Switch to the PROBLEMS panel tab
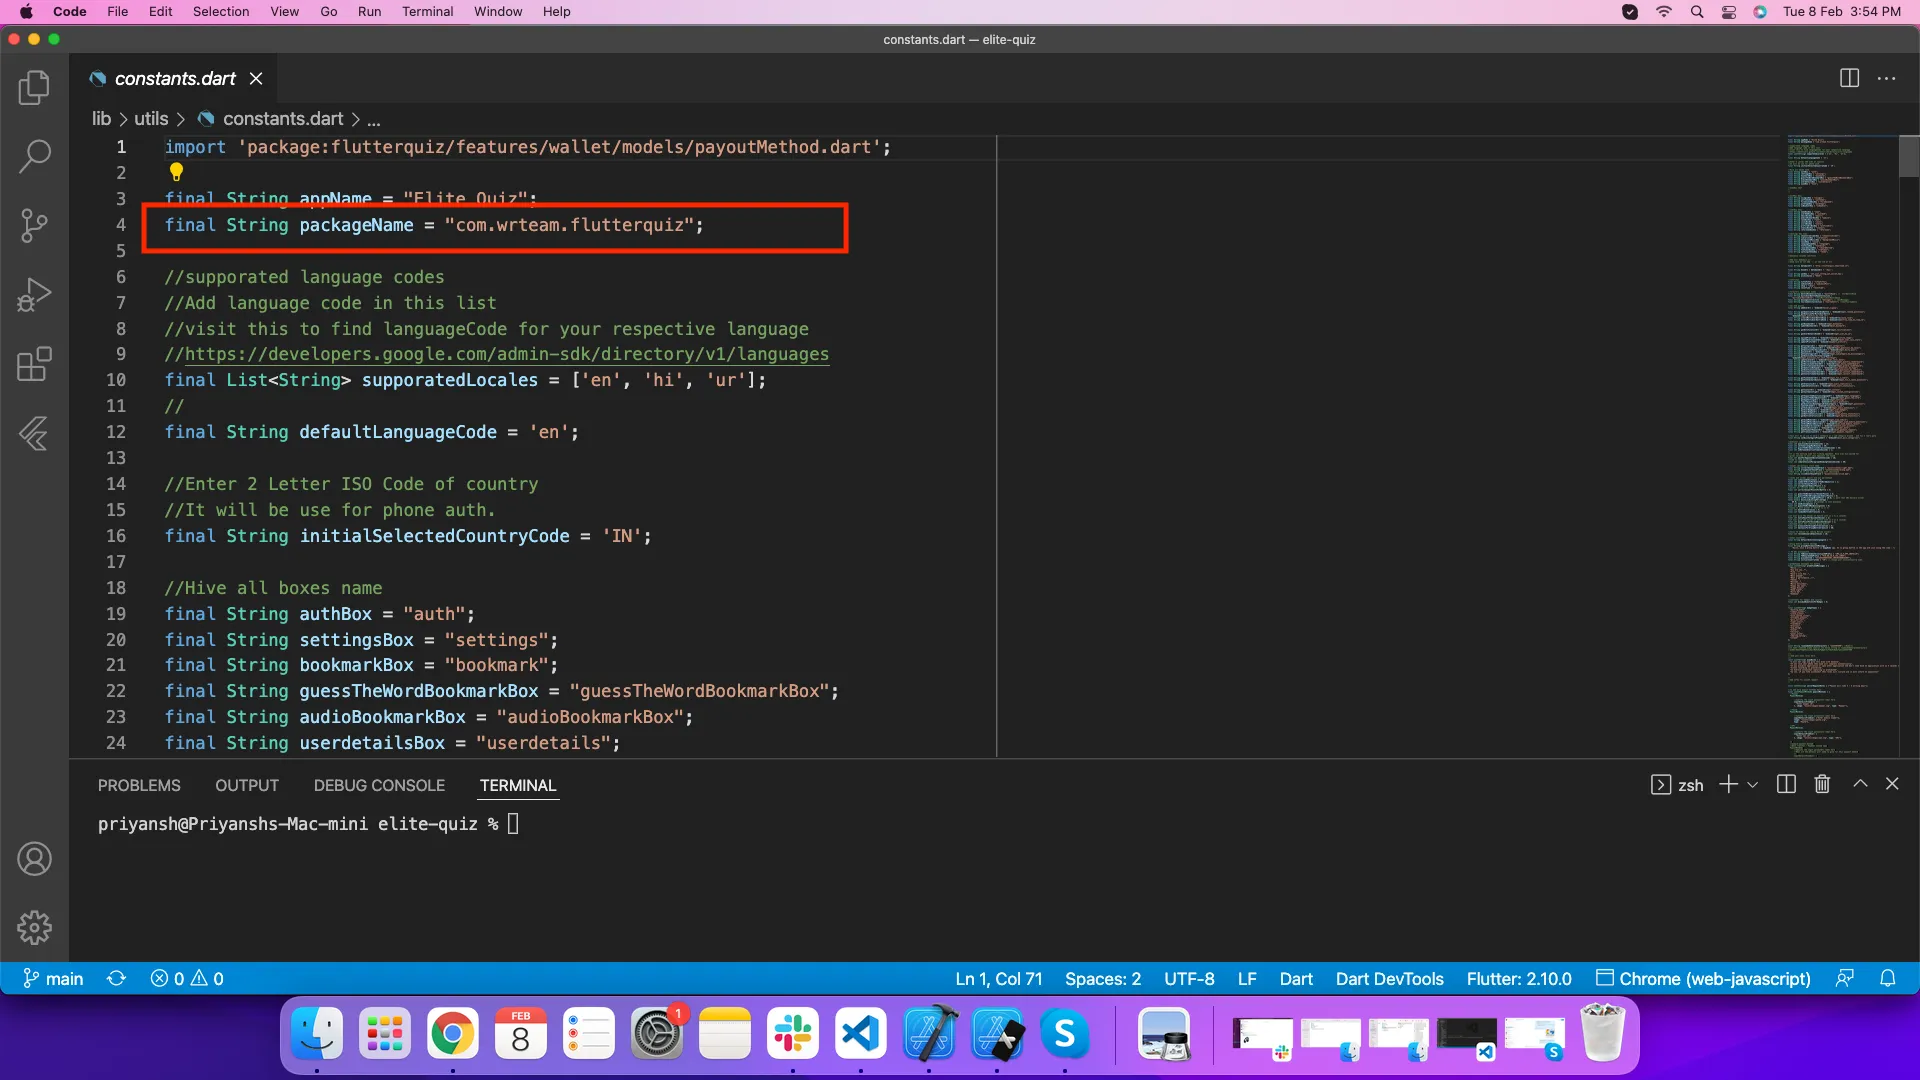Image resolution: width=1920 pixels, height=1080 pixels. (x=139, y=786)
